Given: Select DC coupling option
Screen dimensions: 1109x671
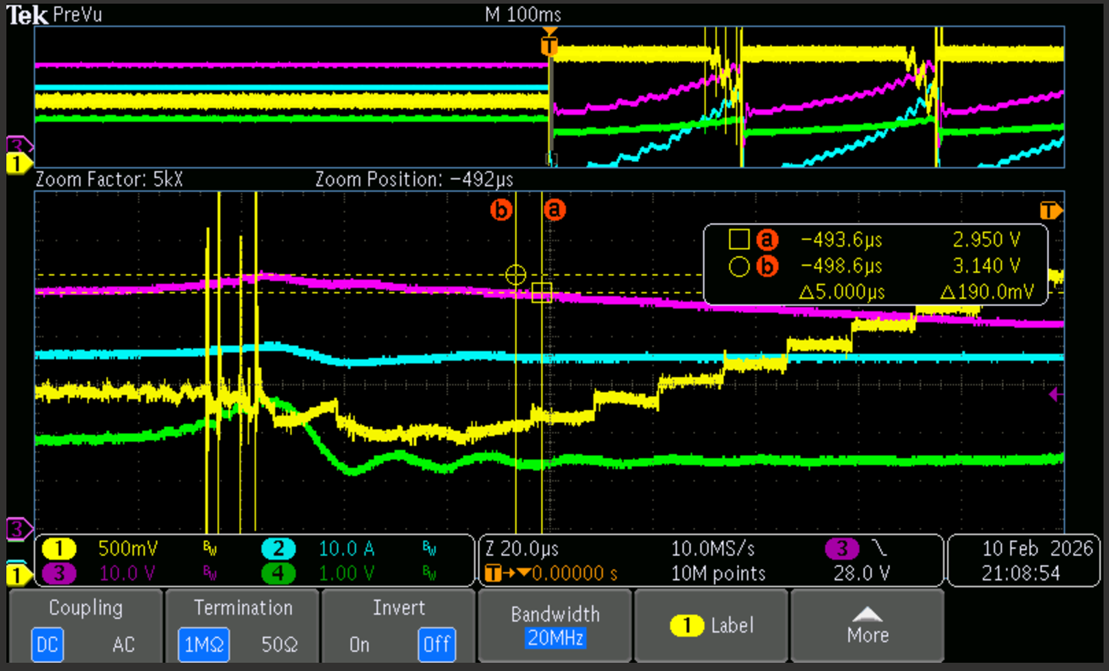Looking at the screenshot, I should (47, 644).
